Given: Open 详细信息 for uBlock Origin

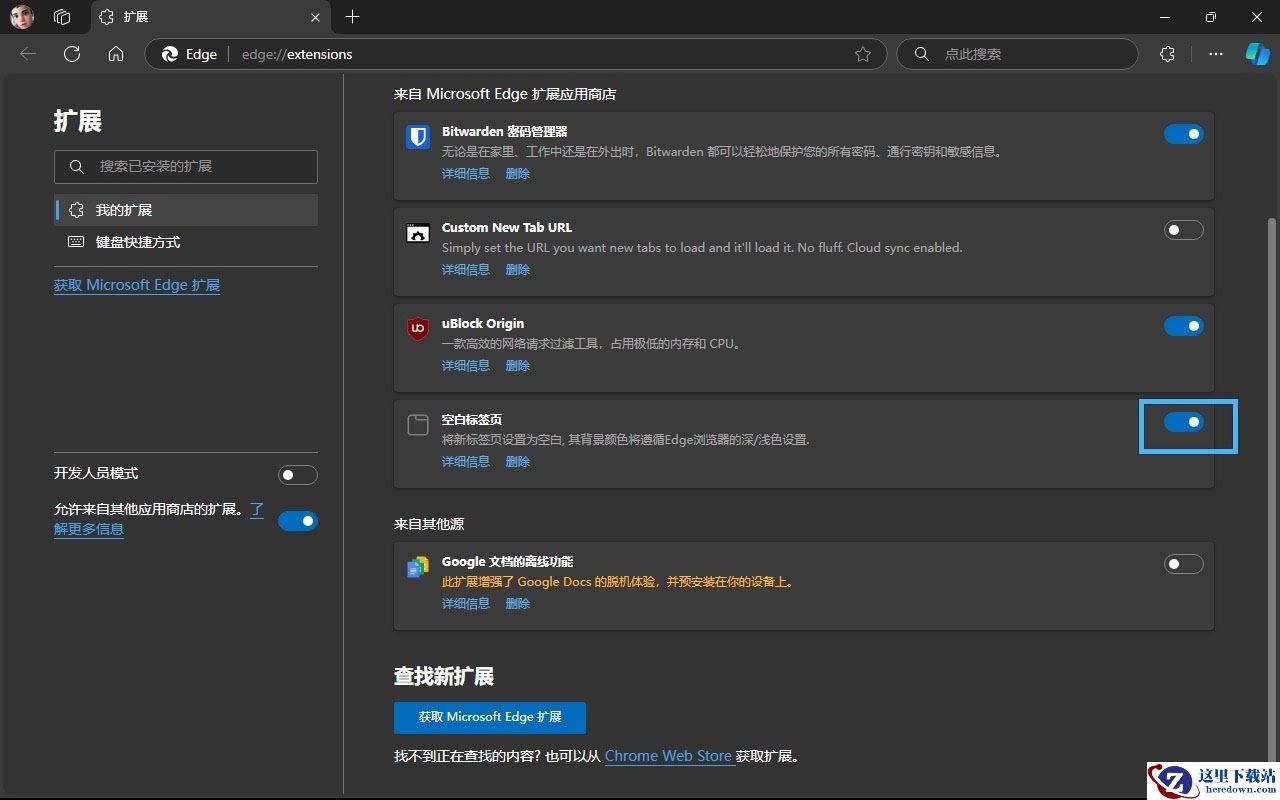Looking at the screenshot, I should (466, 365).
